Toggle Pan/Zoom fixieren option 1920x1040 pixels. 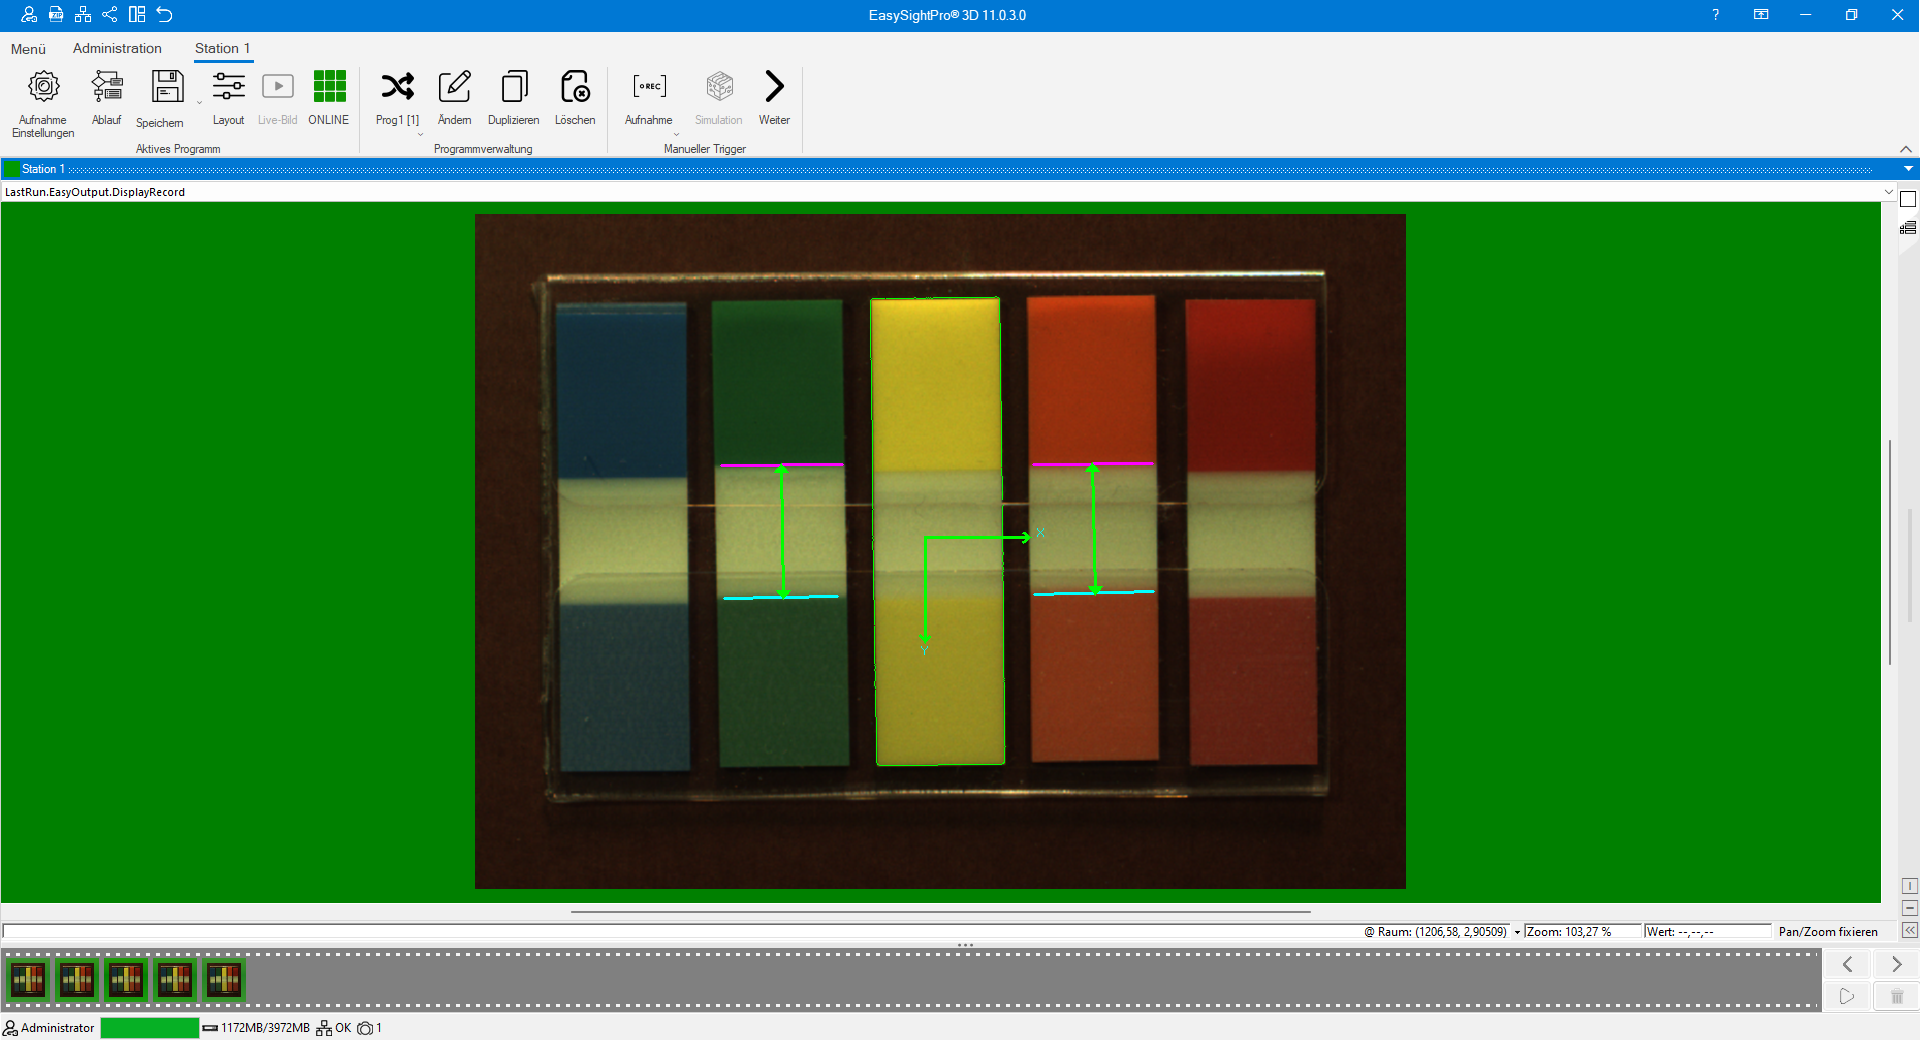tap(1827, 932)
